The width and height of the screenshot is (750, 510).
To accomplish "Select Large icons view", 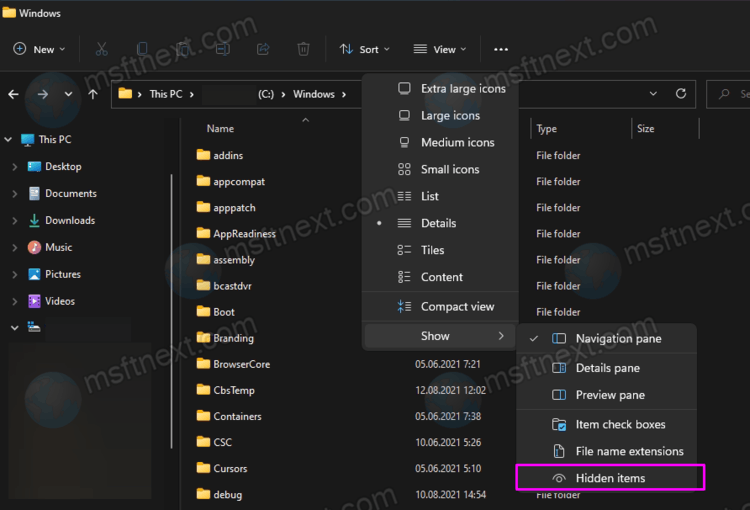I will [440, 115].
